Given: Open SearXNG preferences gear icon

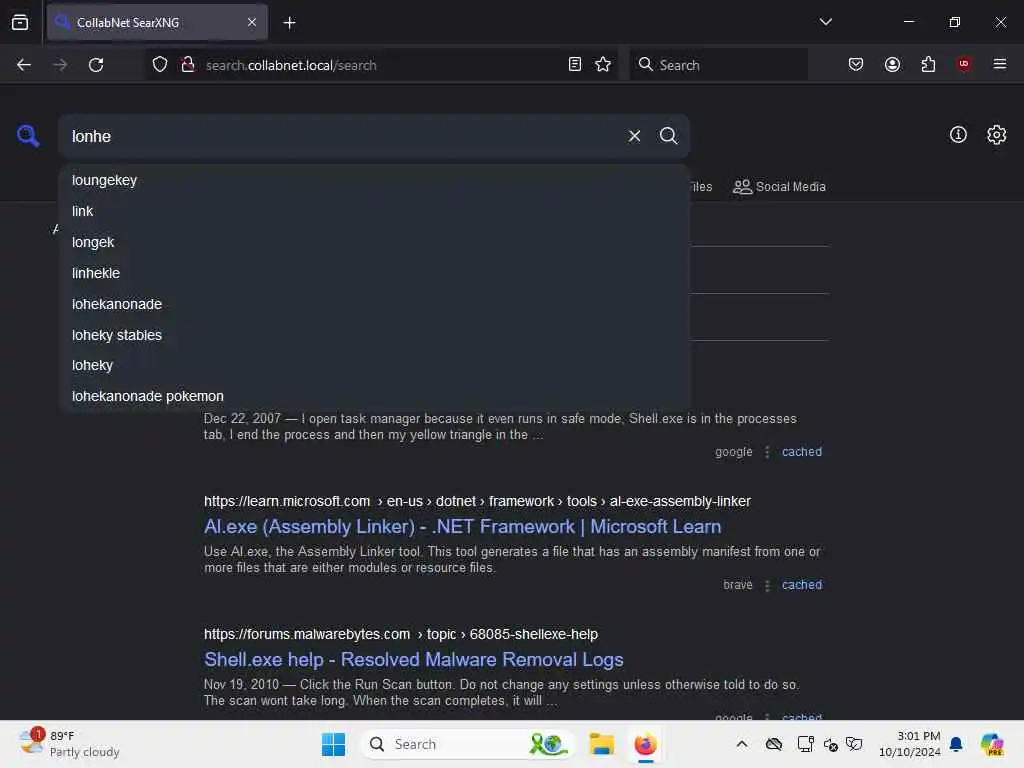Looking at the screenshot, I should [996, 135].
